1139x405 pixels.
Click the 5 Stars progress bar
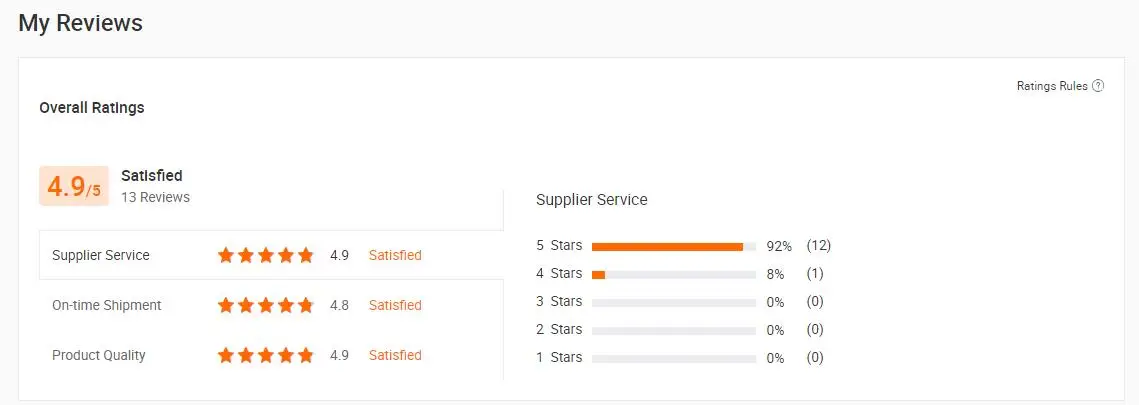tap(673, 246)
